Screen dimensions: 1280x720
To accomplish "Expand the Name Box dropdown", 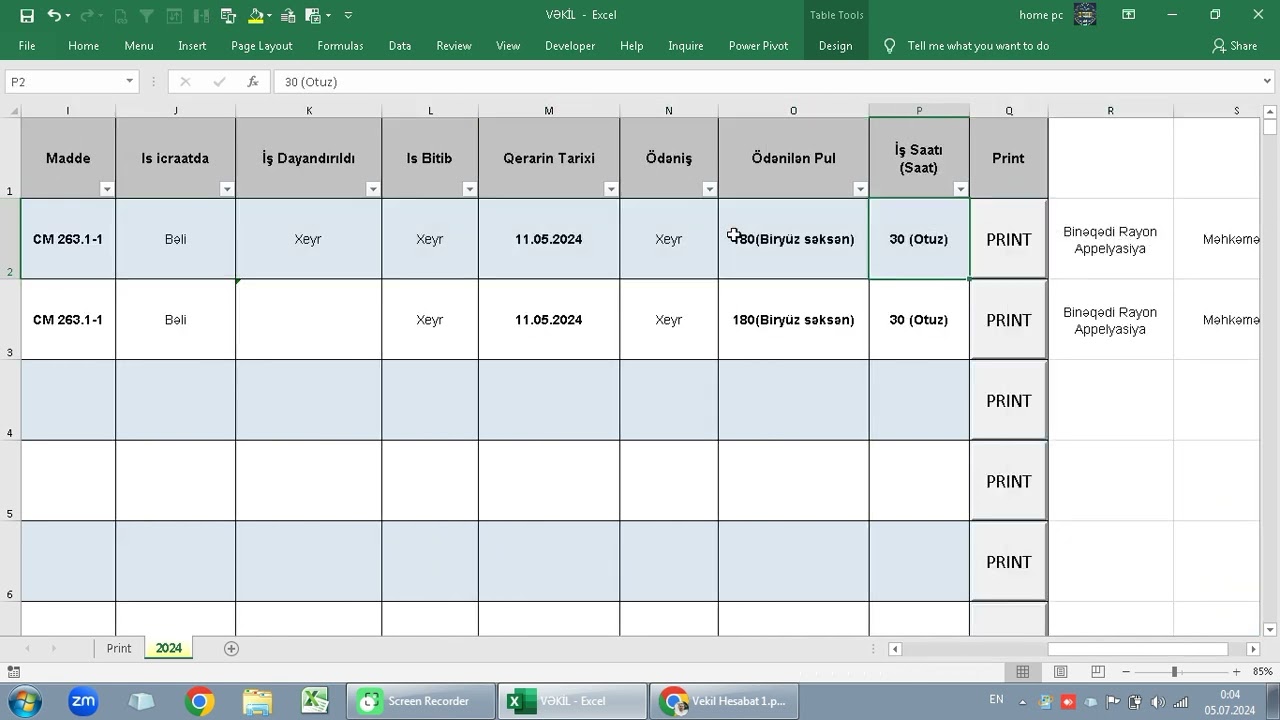I will 129,82.
